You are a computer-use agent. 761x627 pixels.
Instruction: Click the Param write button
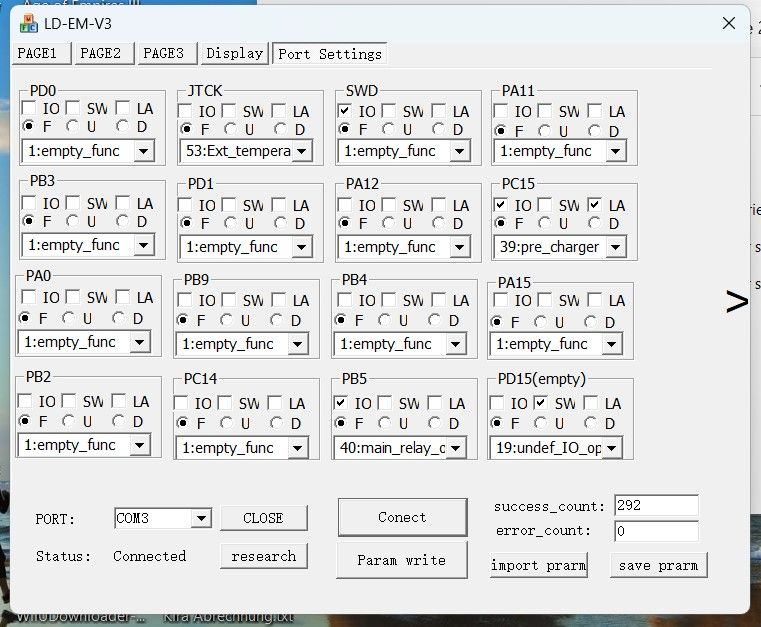point(402,560)
